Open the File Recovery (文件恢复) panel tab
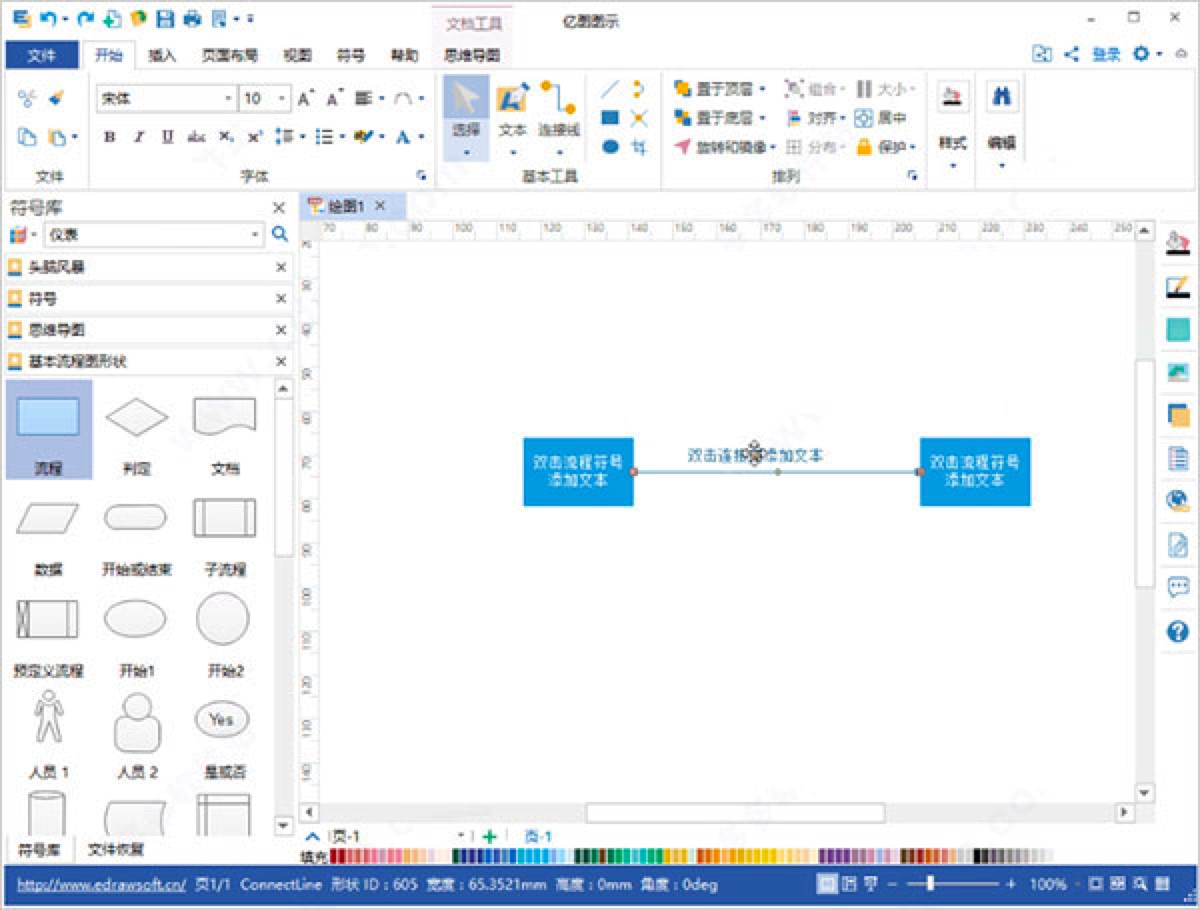Image resolution: width=1200 pixels, height=910 pixels. (x=115, y=850)
